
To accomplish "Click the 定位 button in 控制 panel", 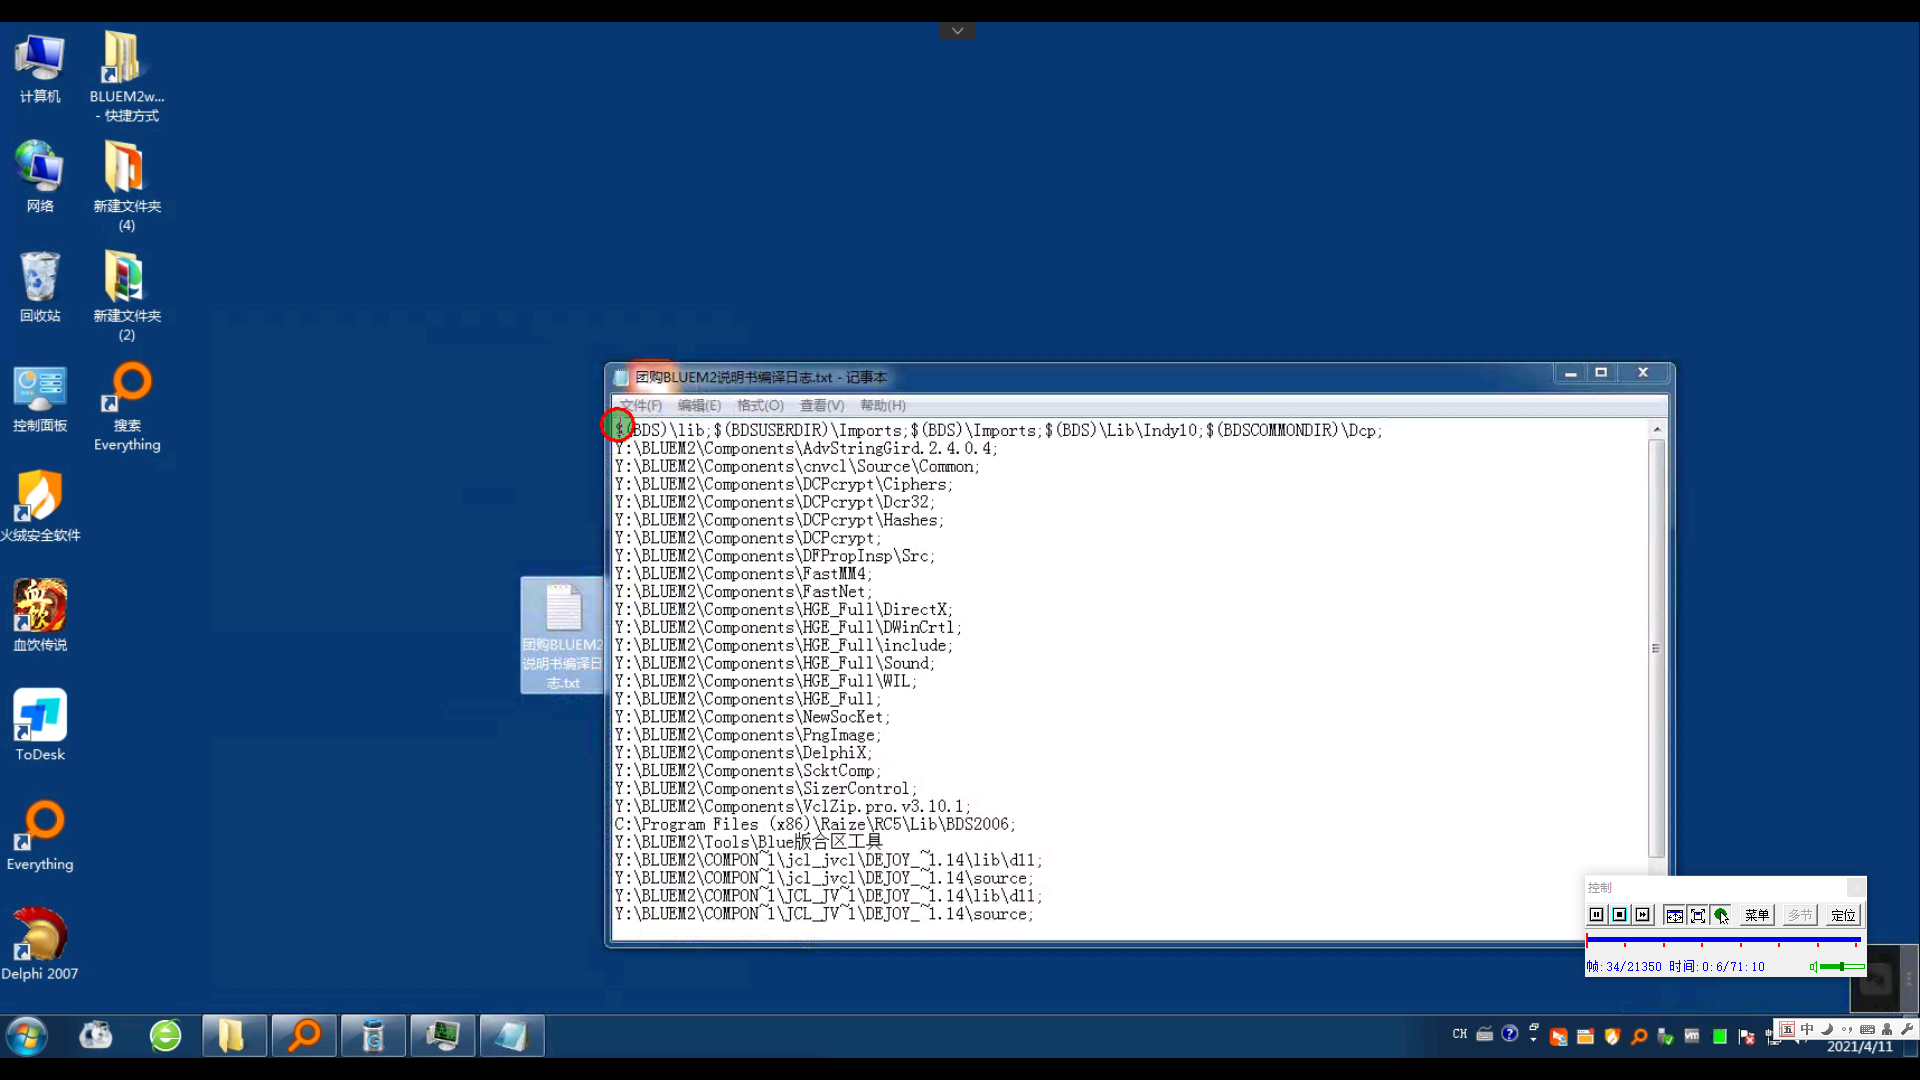I will (x=1843, y=915).
